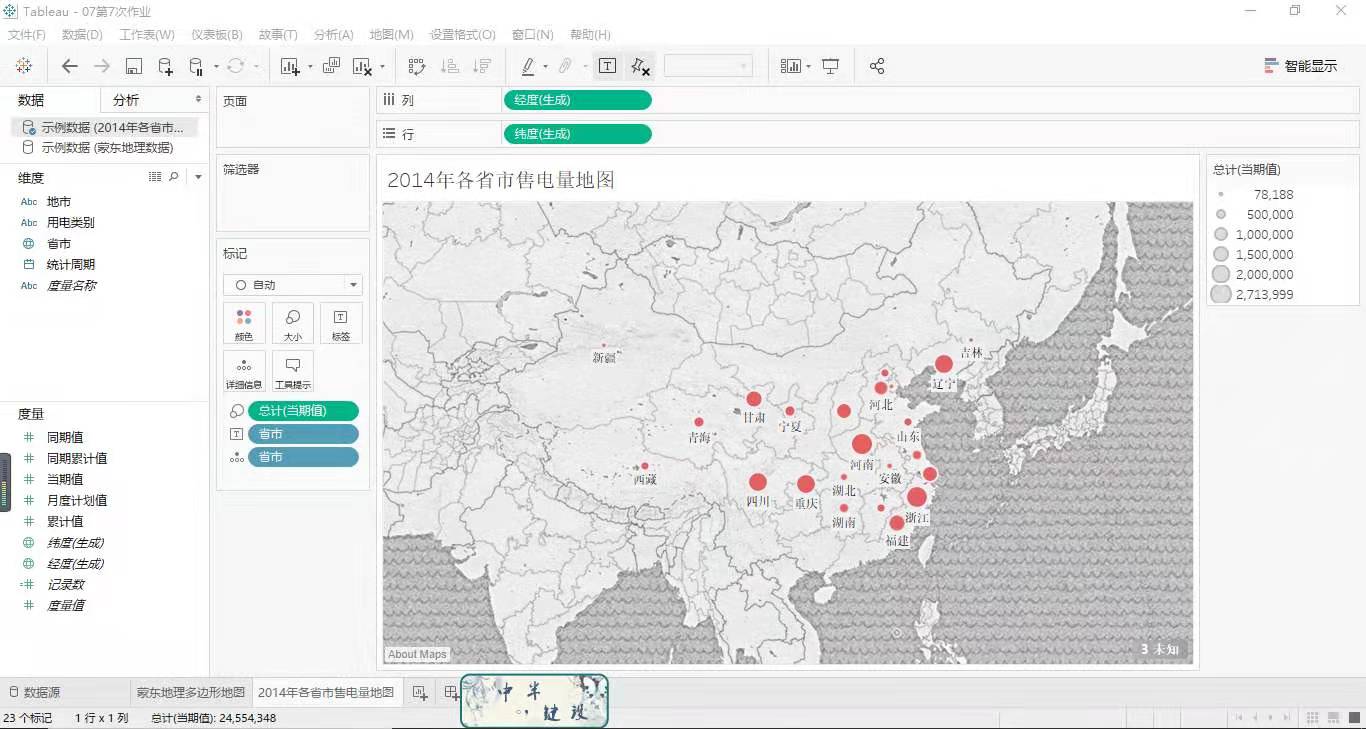Open the Smart Display (智能显示) panel
The height and width of the screenshot is (729, 1366).
pyautogui.click(x=1300, y=66)
